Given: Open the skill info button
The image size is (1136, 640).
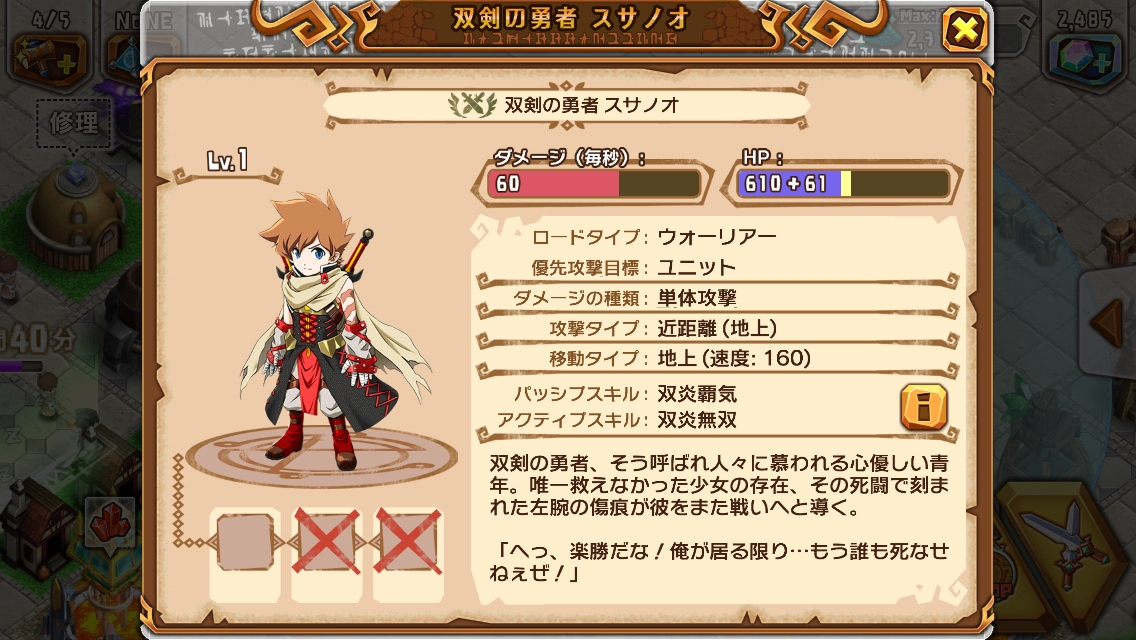Looking at the screenshot, I should [924, 407].
